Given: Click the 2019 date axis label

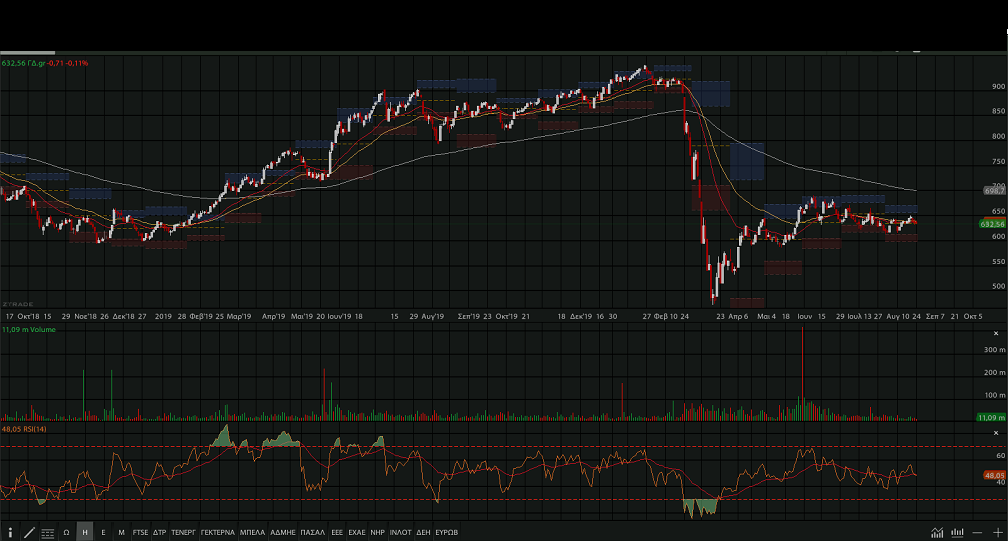Looking at the screenshot, I should (163, 317).
